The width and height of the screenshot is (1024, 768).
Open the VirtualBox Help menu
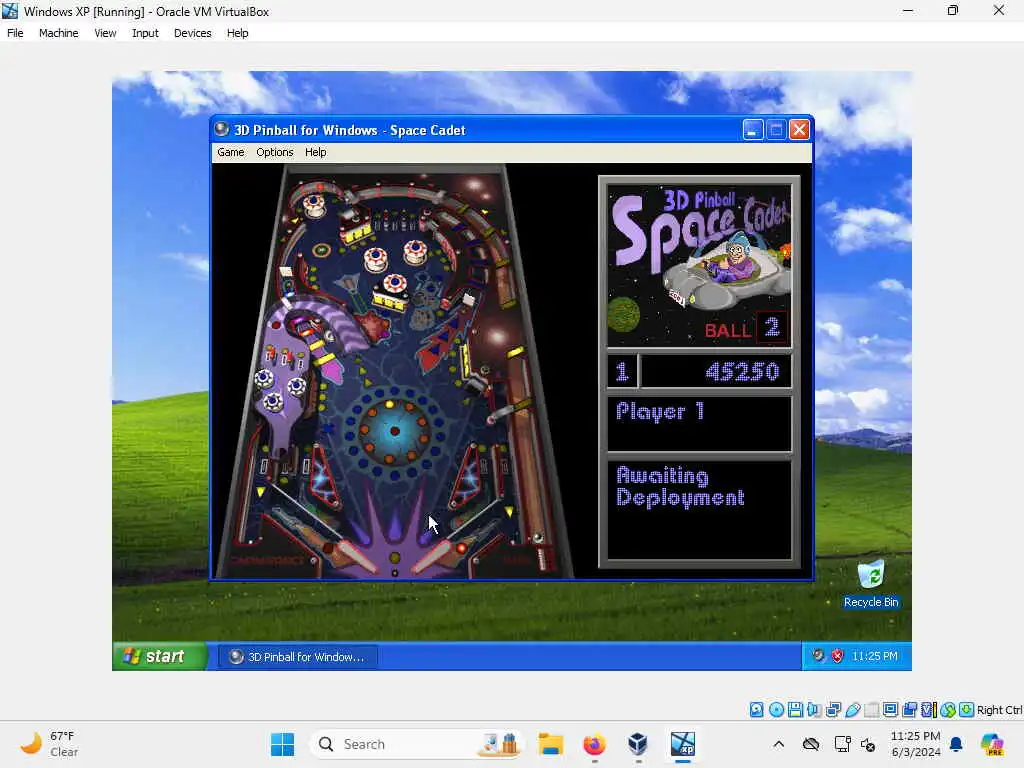[x=237, y=33]
